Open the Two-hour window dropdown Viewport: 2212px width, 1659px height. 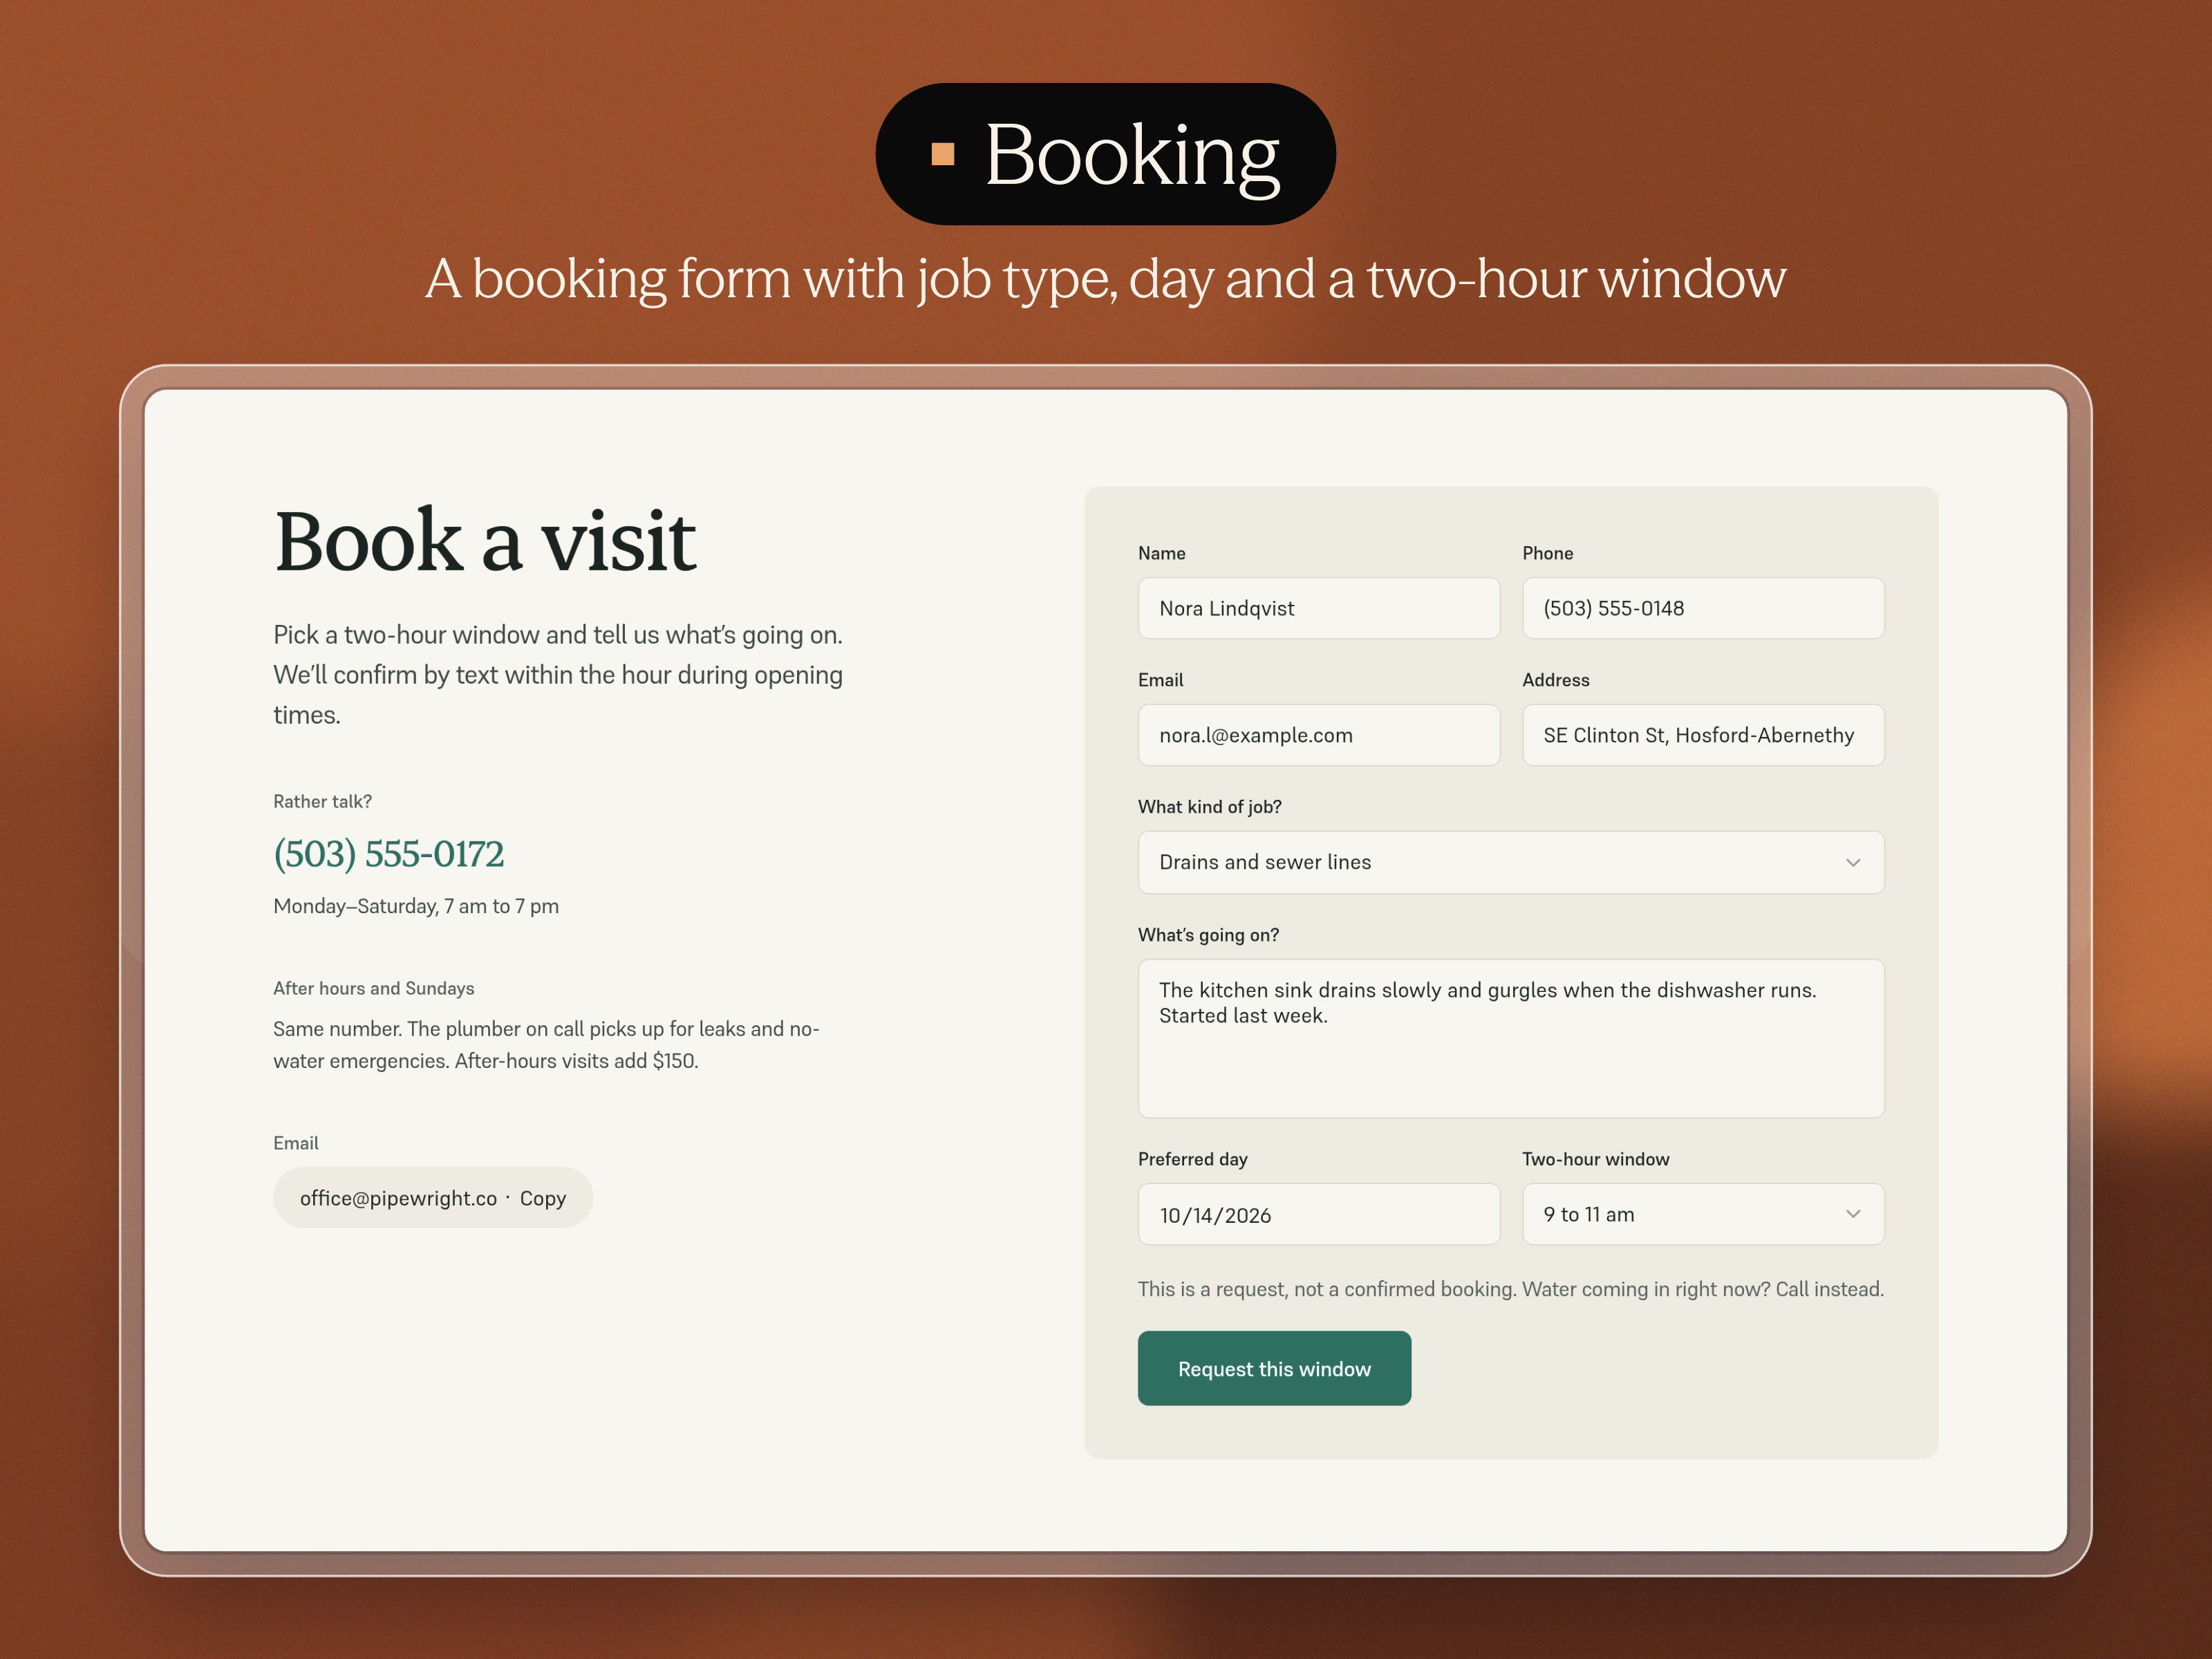(x=1703, y=1214)
